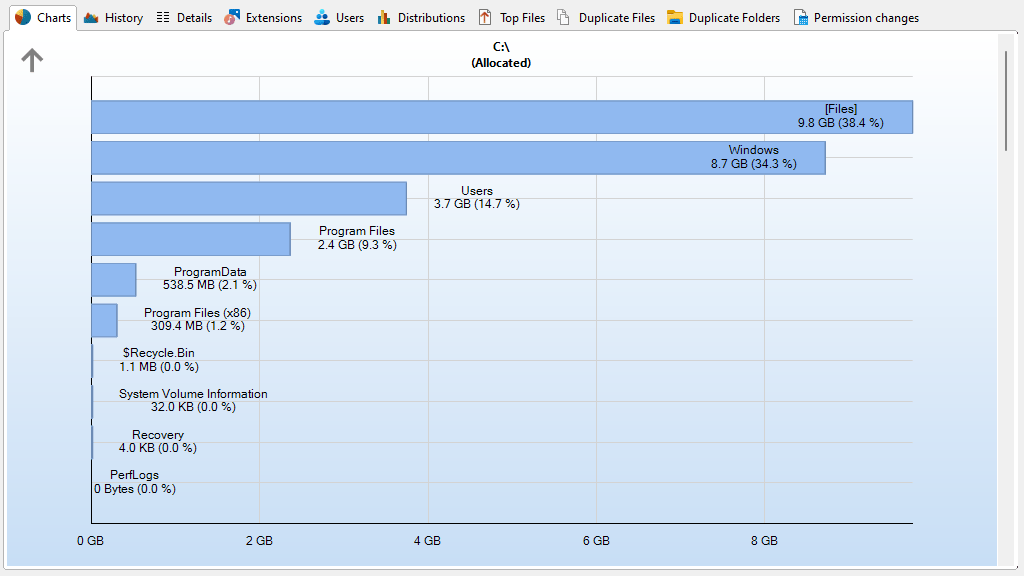Click the Program Files bar
The width and height of the screenshot is (1024, 576).
coord(190,239)
